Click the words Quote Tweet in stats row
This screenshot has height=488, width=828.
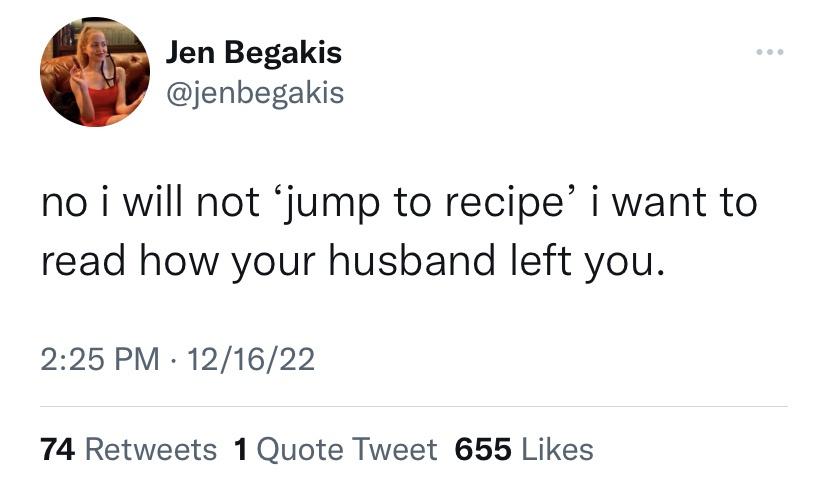pos(346,450)
